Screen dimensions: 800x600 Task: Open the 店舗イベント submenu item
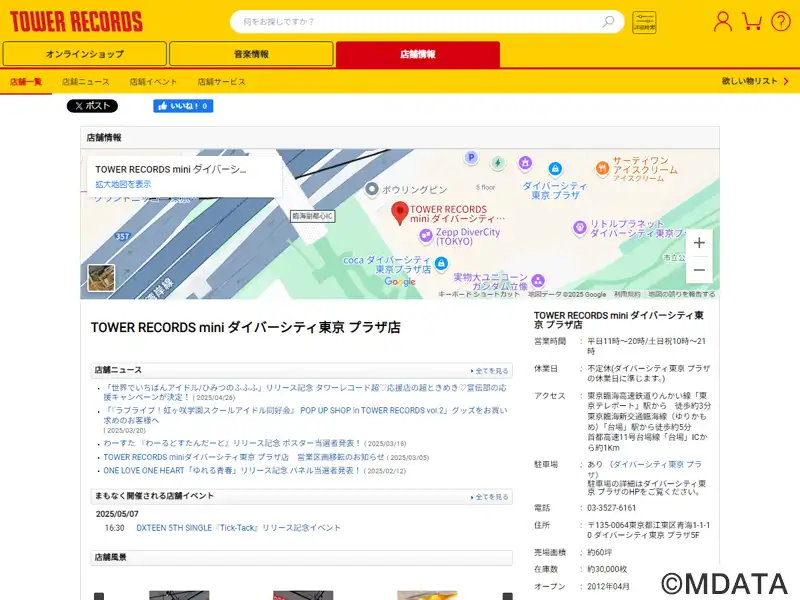(154, 82)
